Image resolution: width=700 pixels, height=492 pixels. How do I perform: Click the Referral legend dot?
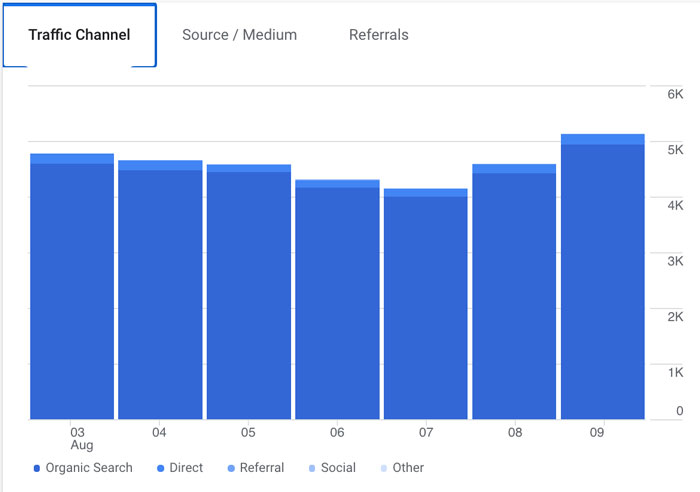(231, 468)
